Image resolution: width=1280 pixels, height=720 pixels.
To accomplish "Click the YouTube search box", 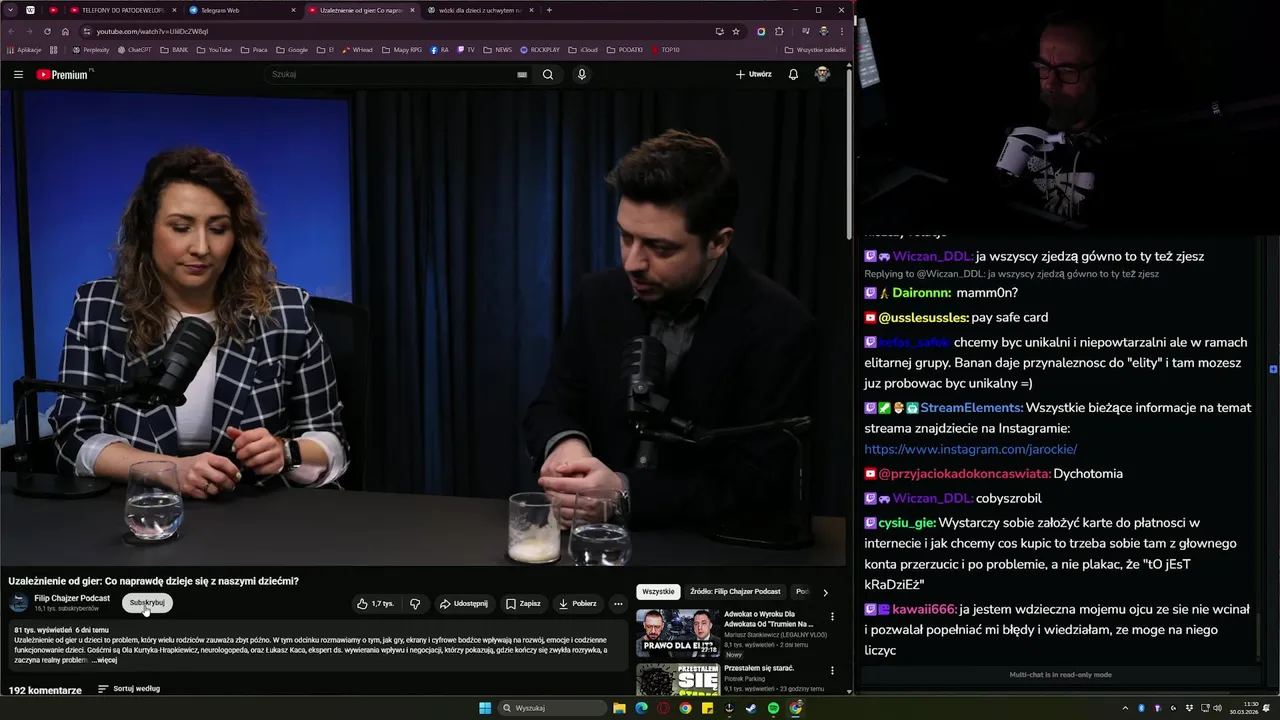I will 390,74.
